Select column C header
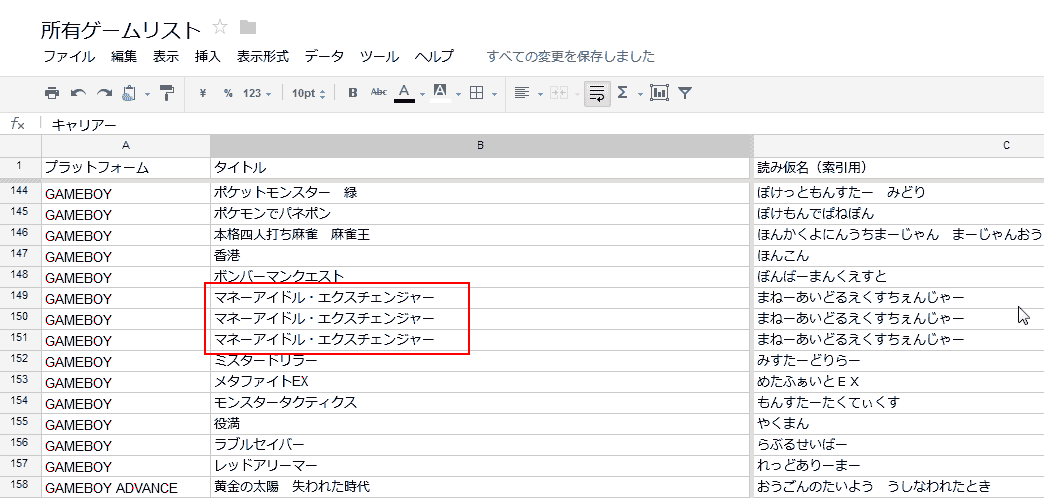Screen dimensions: 1044x498 898,145
